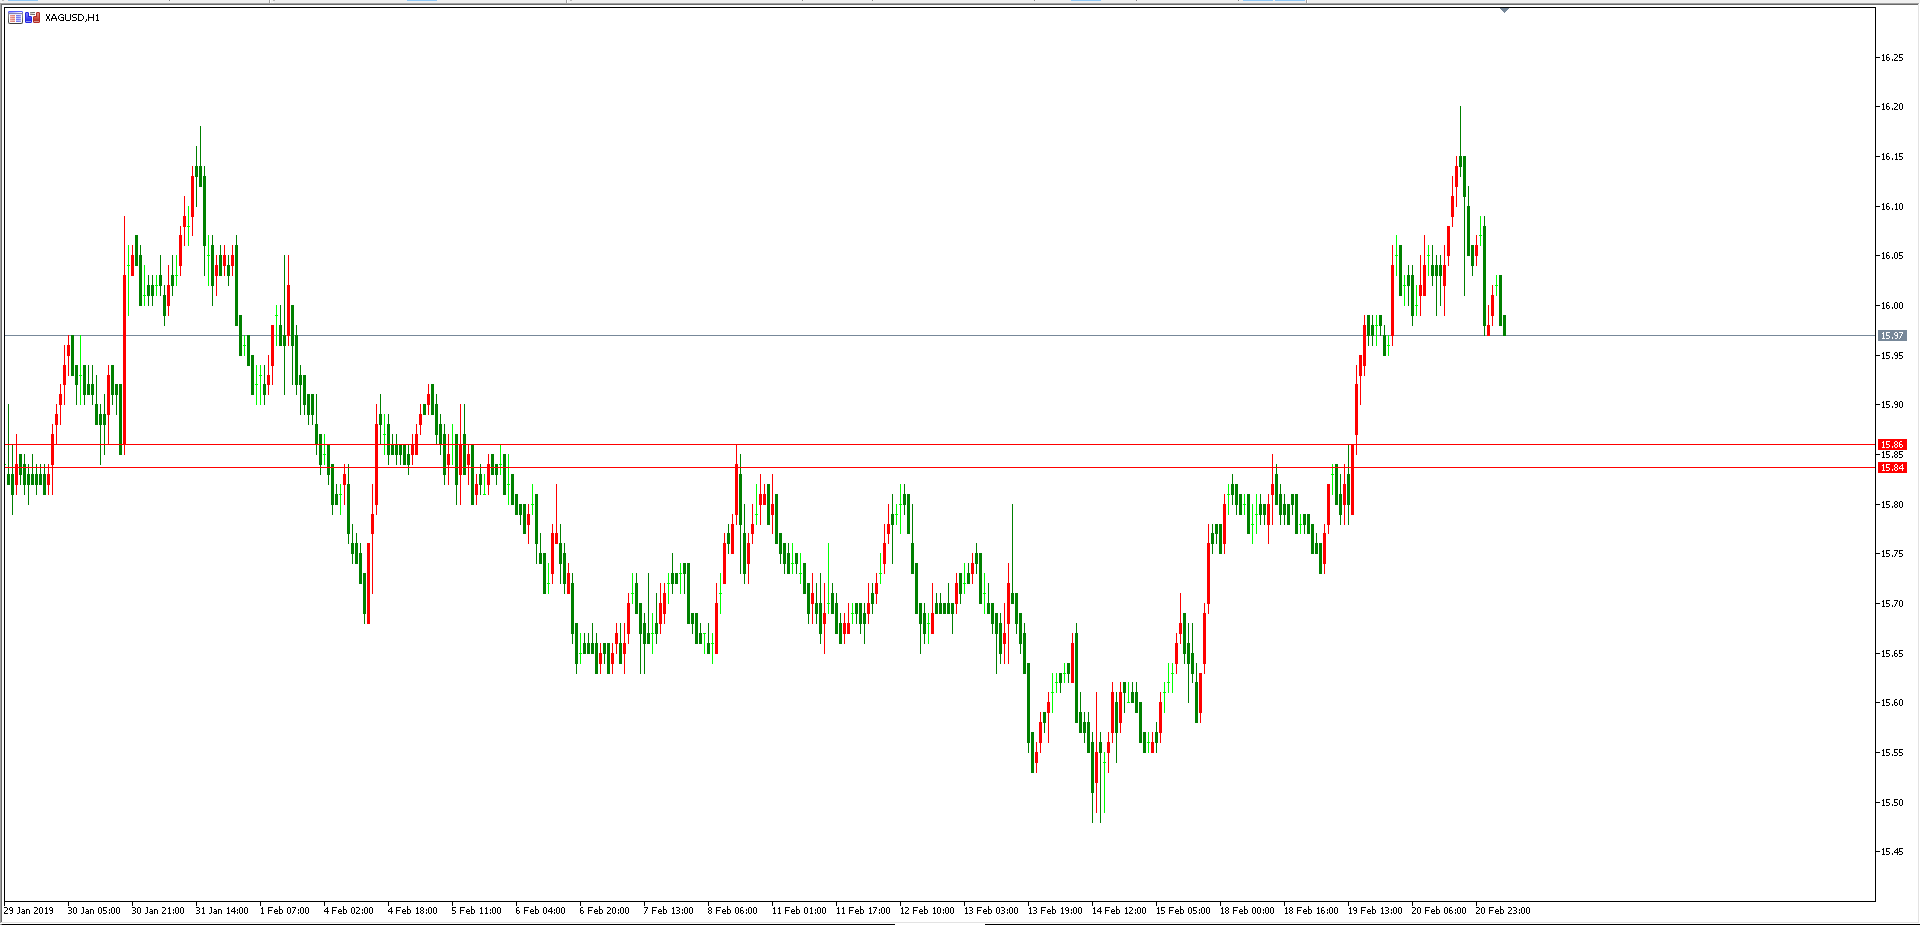This screenshot has height=925, width=1920.
Task: Click the 11 Feb 17:00 time label
Action: tap(863, 911)
